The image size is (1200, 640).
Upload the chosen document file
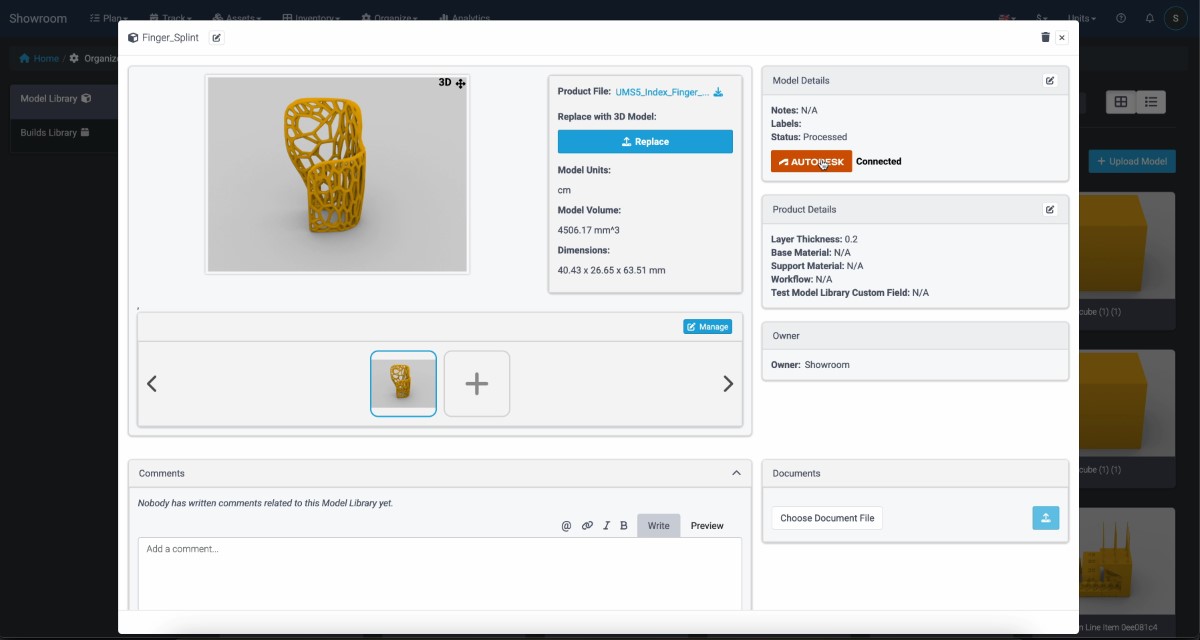click(x=1045, y=518)
